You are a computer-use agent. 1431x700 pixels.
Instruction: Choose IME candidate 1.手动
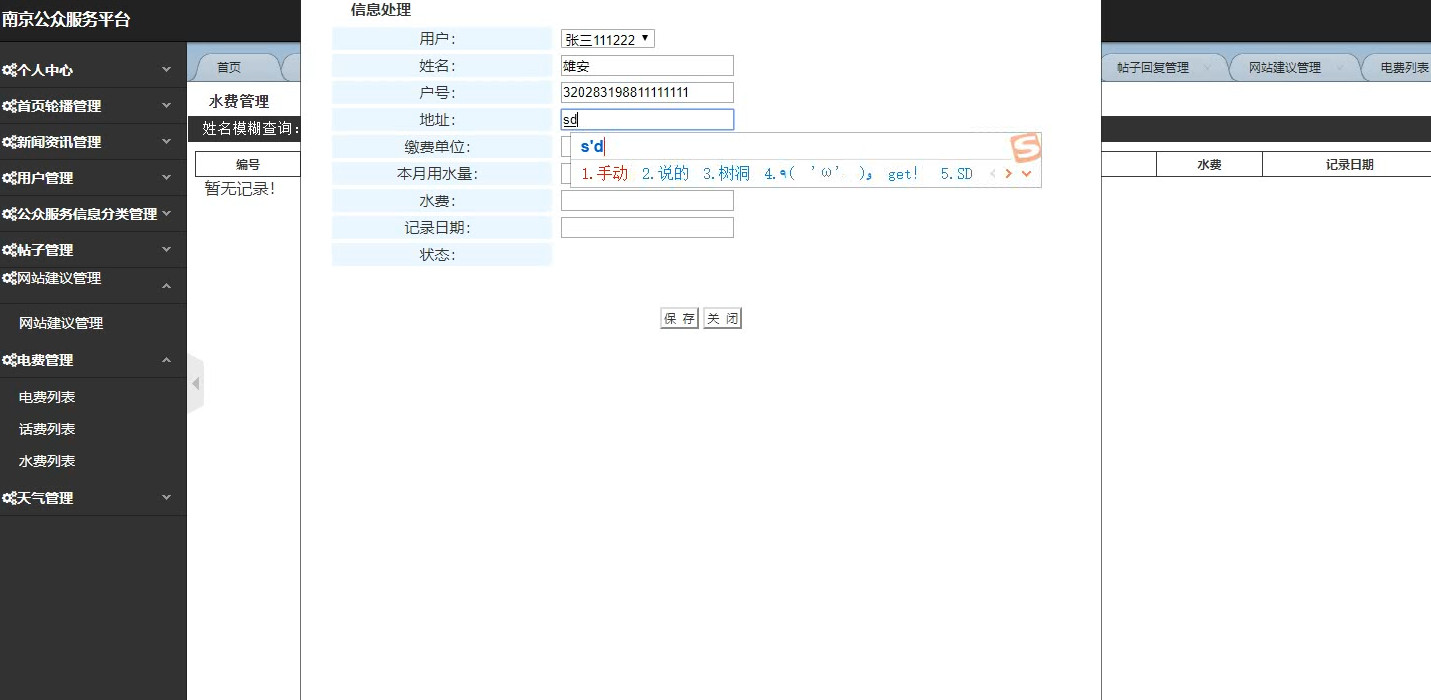pyautogui.click(x=605, y=174)
